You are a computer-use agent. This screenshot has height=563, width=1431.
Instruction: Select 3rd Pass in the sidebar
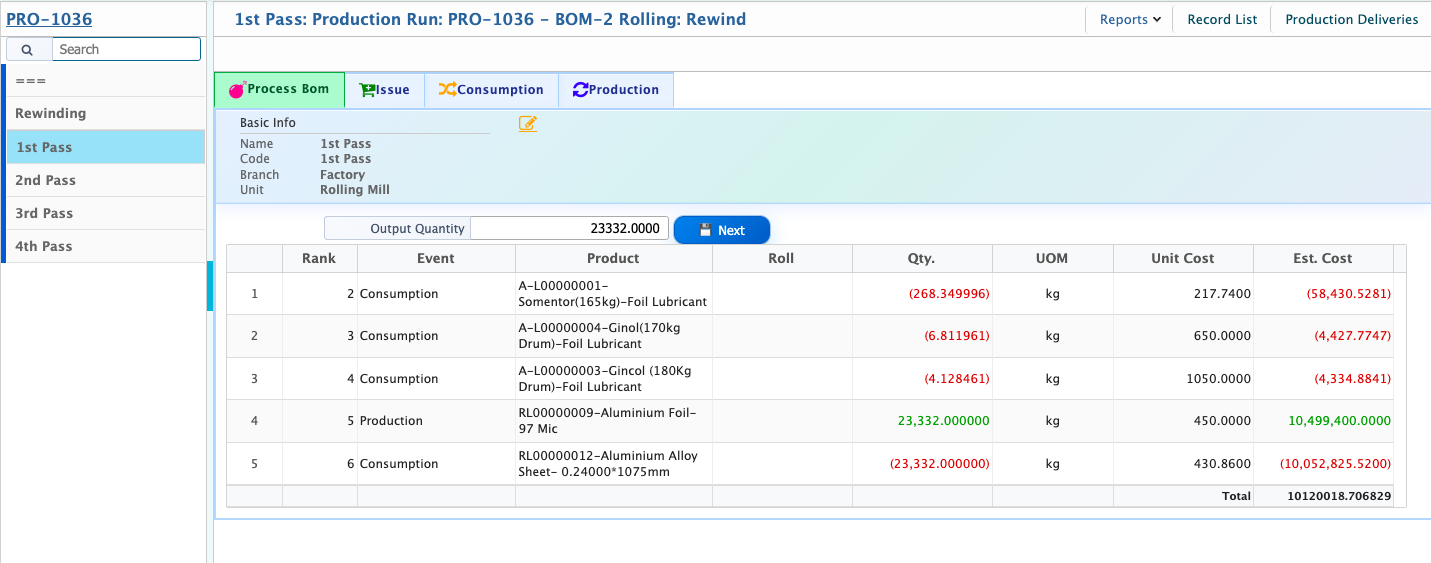105,213
